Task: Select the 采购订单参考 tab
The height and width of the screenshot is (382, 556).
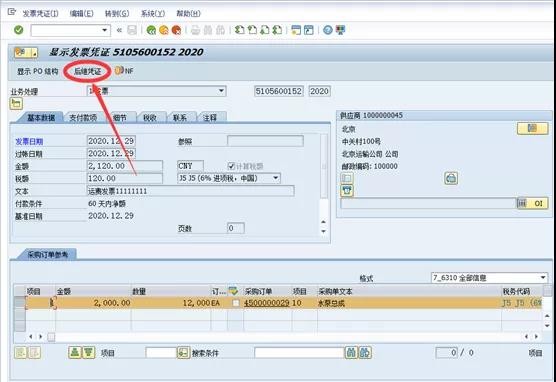Action: 48,255
